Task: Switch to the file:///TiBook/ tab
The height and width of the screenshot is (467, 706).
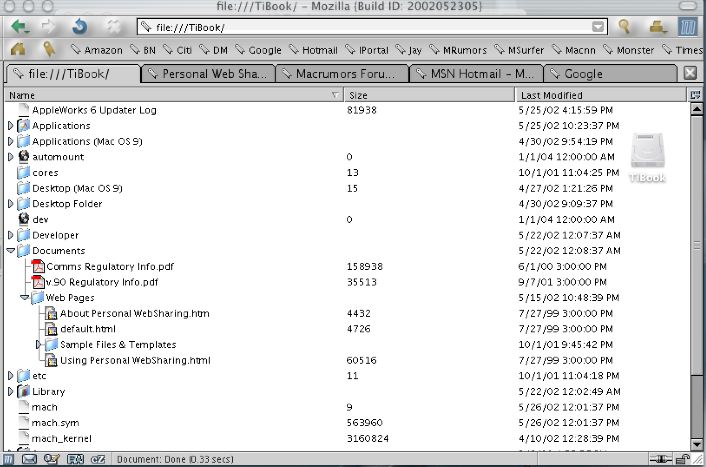Action: pyautogui.click(x=73, y=74)
